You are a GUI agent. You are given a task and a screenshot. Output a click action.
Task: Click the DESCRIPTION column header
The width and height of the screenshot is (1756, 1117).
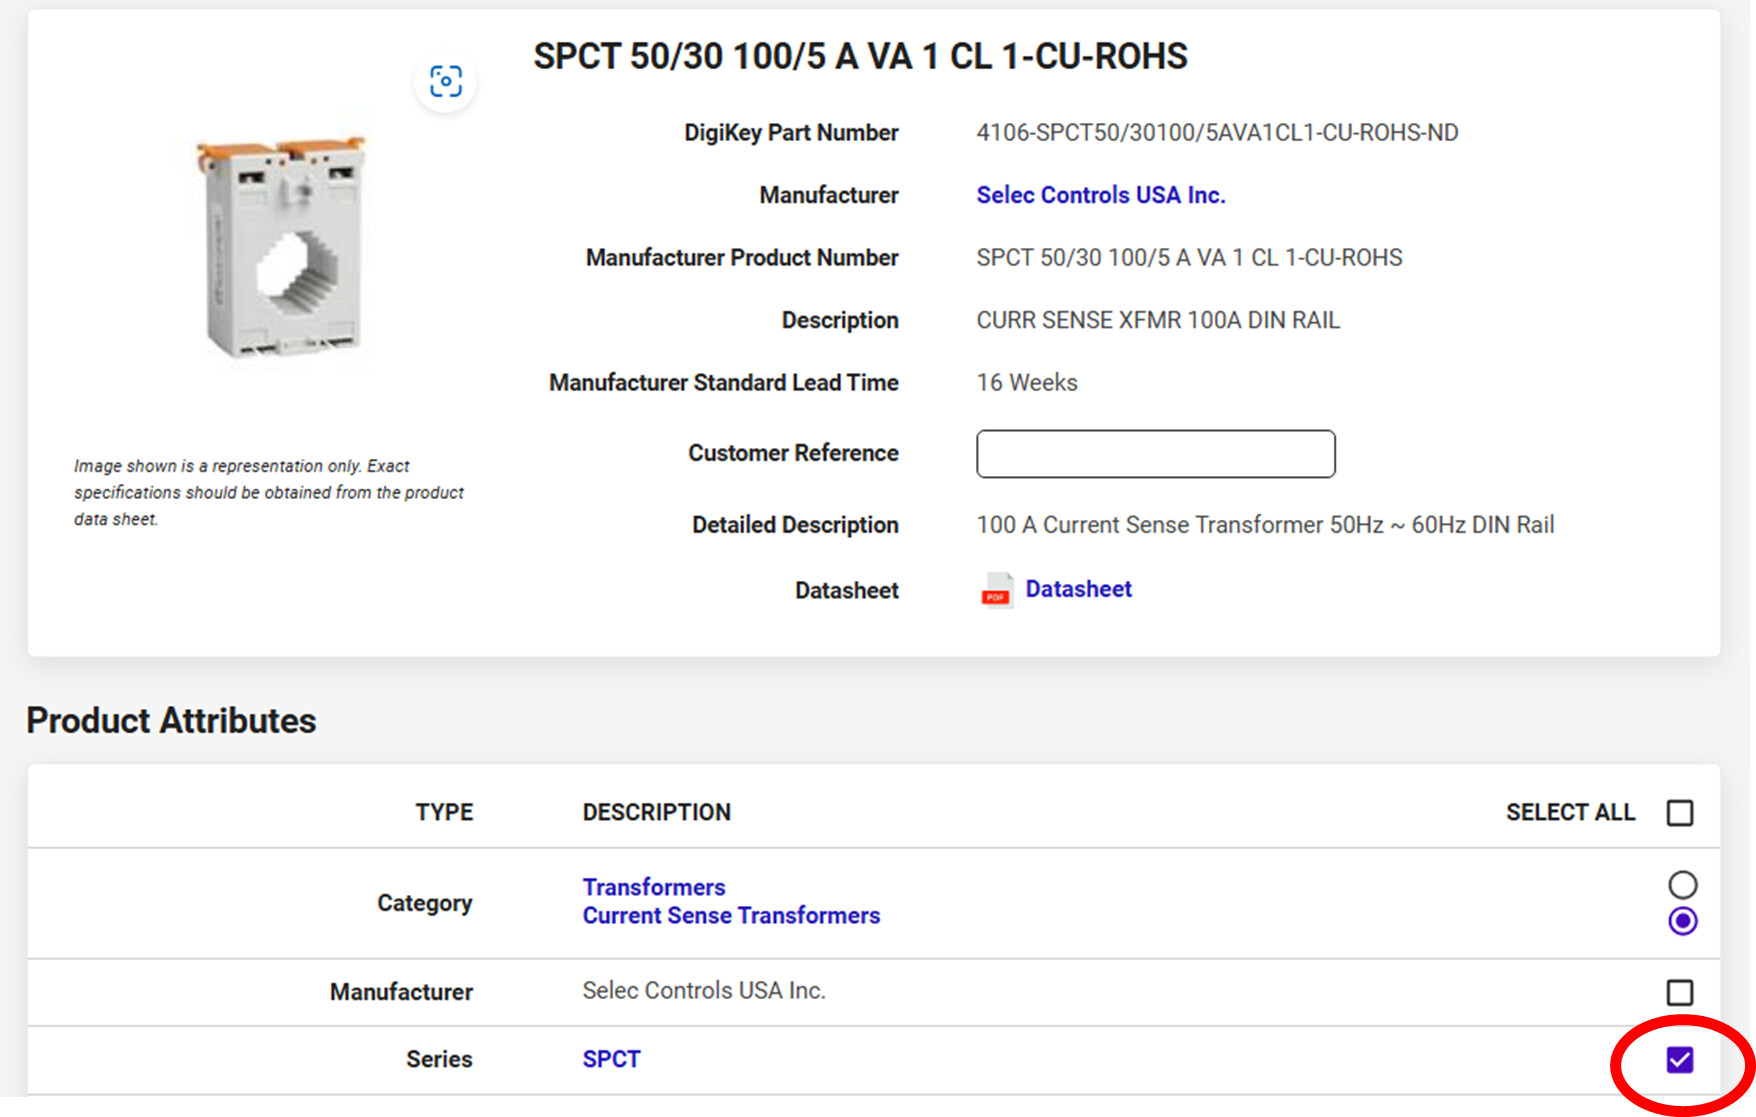[657, 812]
